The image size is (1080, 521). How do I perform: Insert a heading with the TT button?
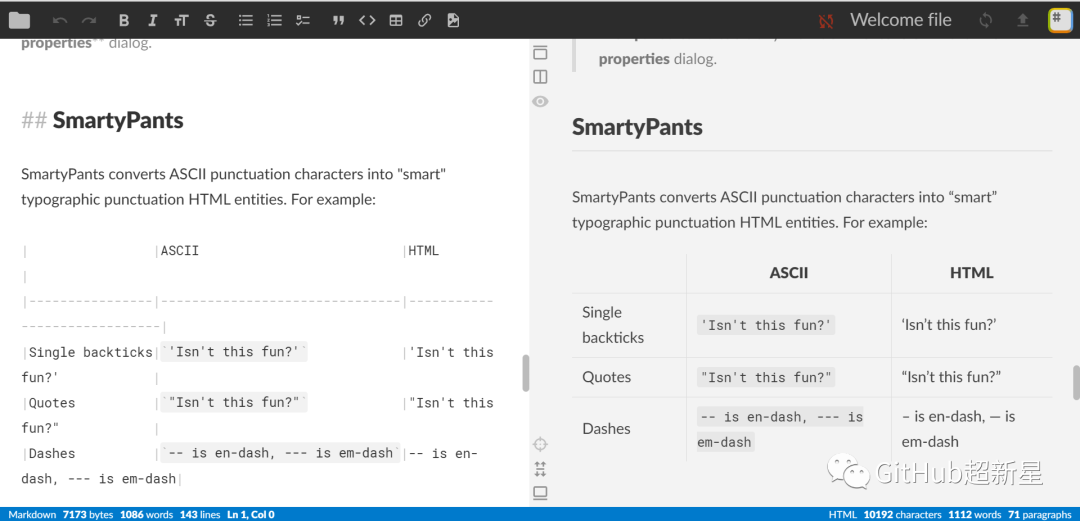click(181, 21)
